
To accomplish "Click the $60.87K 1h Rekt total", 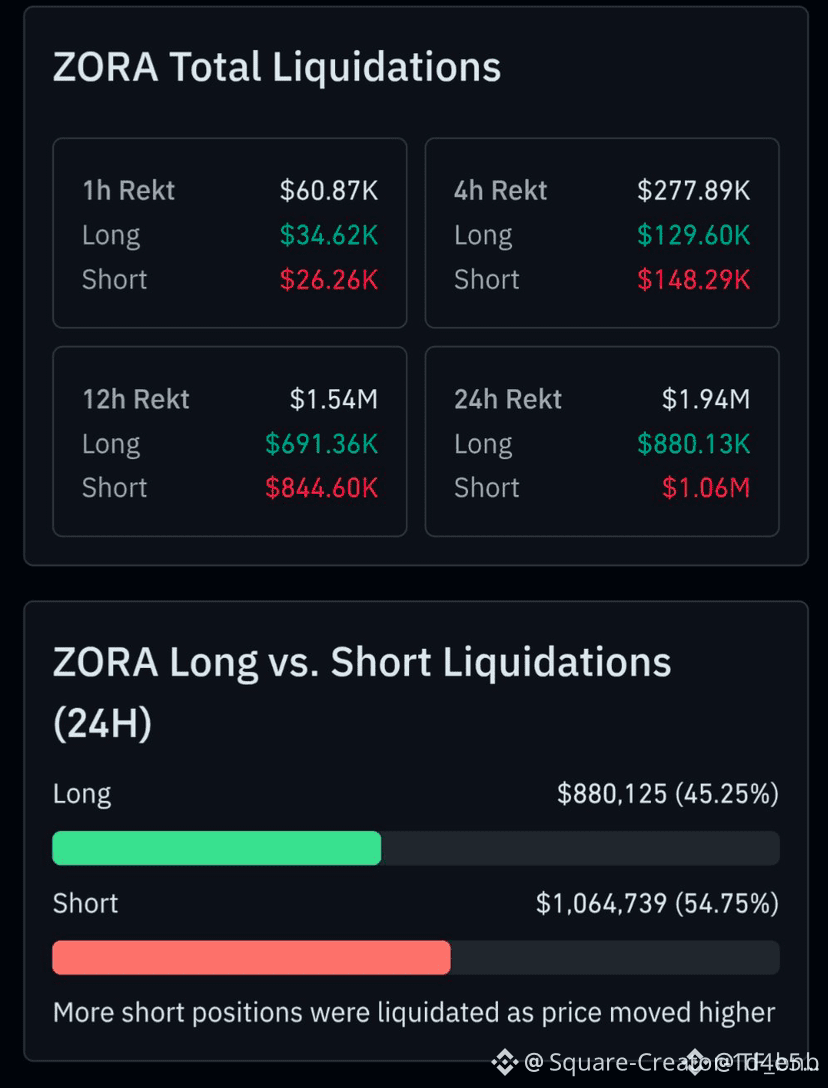I will pos(329,190).
